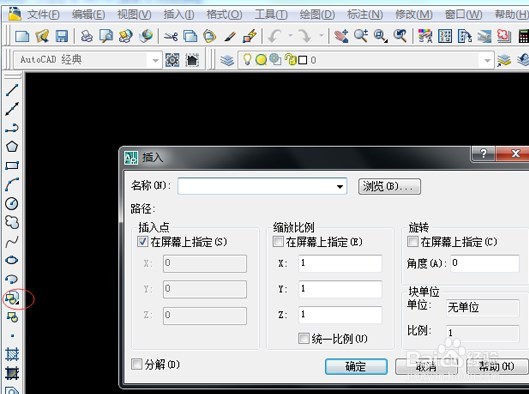This screenshot has width=529, height=394.
Task: Click the scale X input field
Action: coord(340,263)
